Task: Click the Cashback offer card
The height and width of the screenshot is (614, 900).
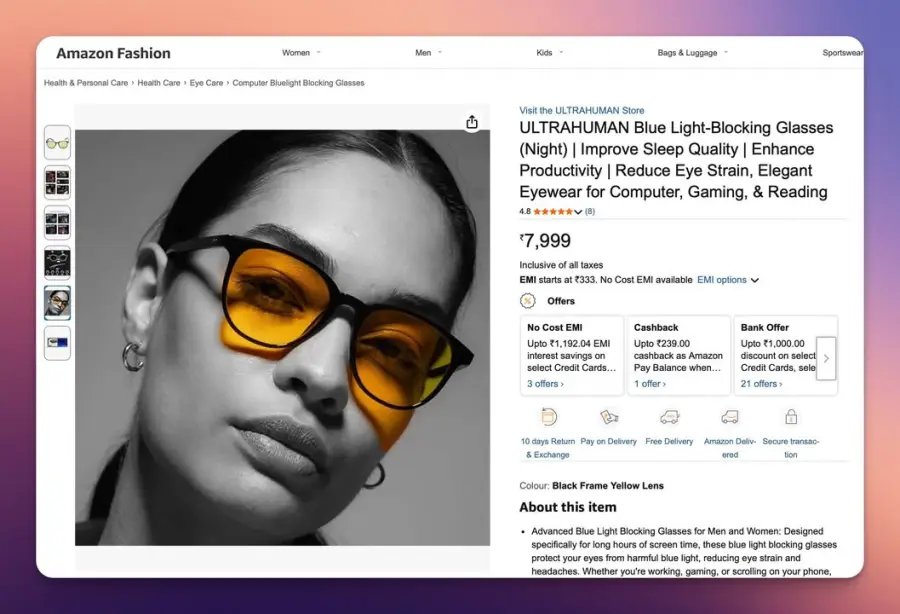Action: [678, 355]
